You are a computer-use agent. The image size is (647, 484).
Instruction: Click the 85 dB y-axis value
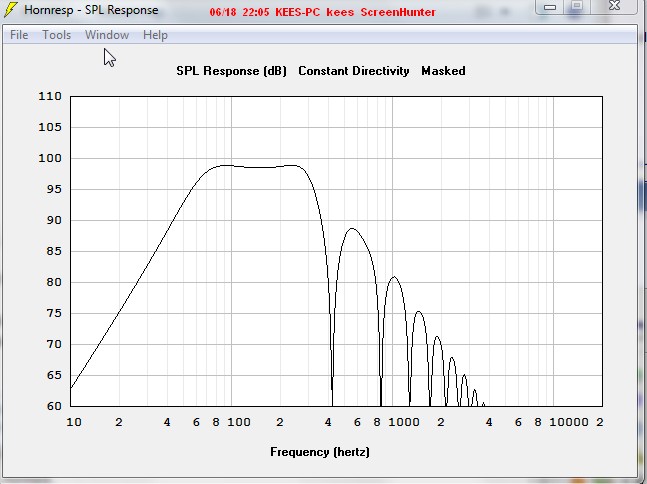(x=54, y=251)
